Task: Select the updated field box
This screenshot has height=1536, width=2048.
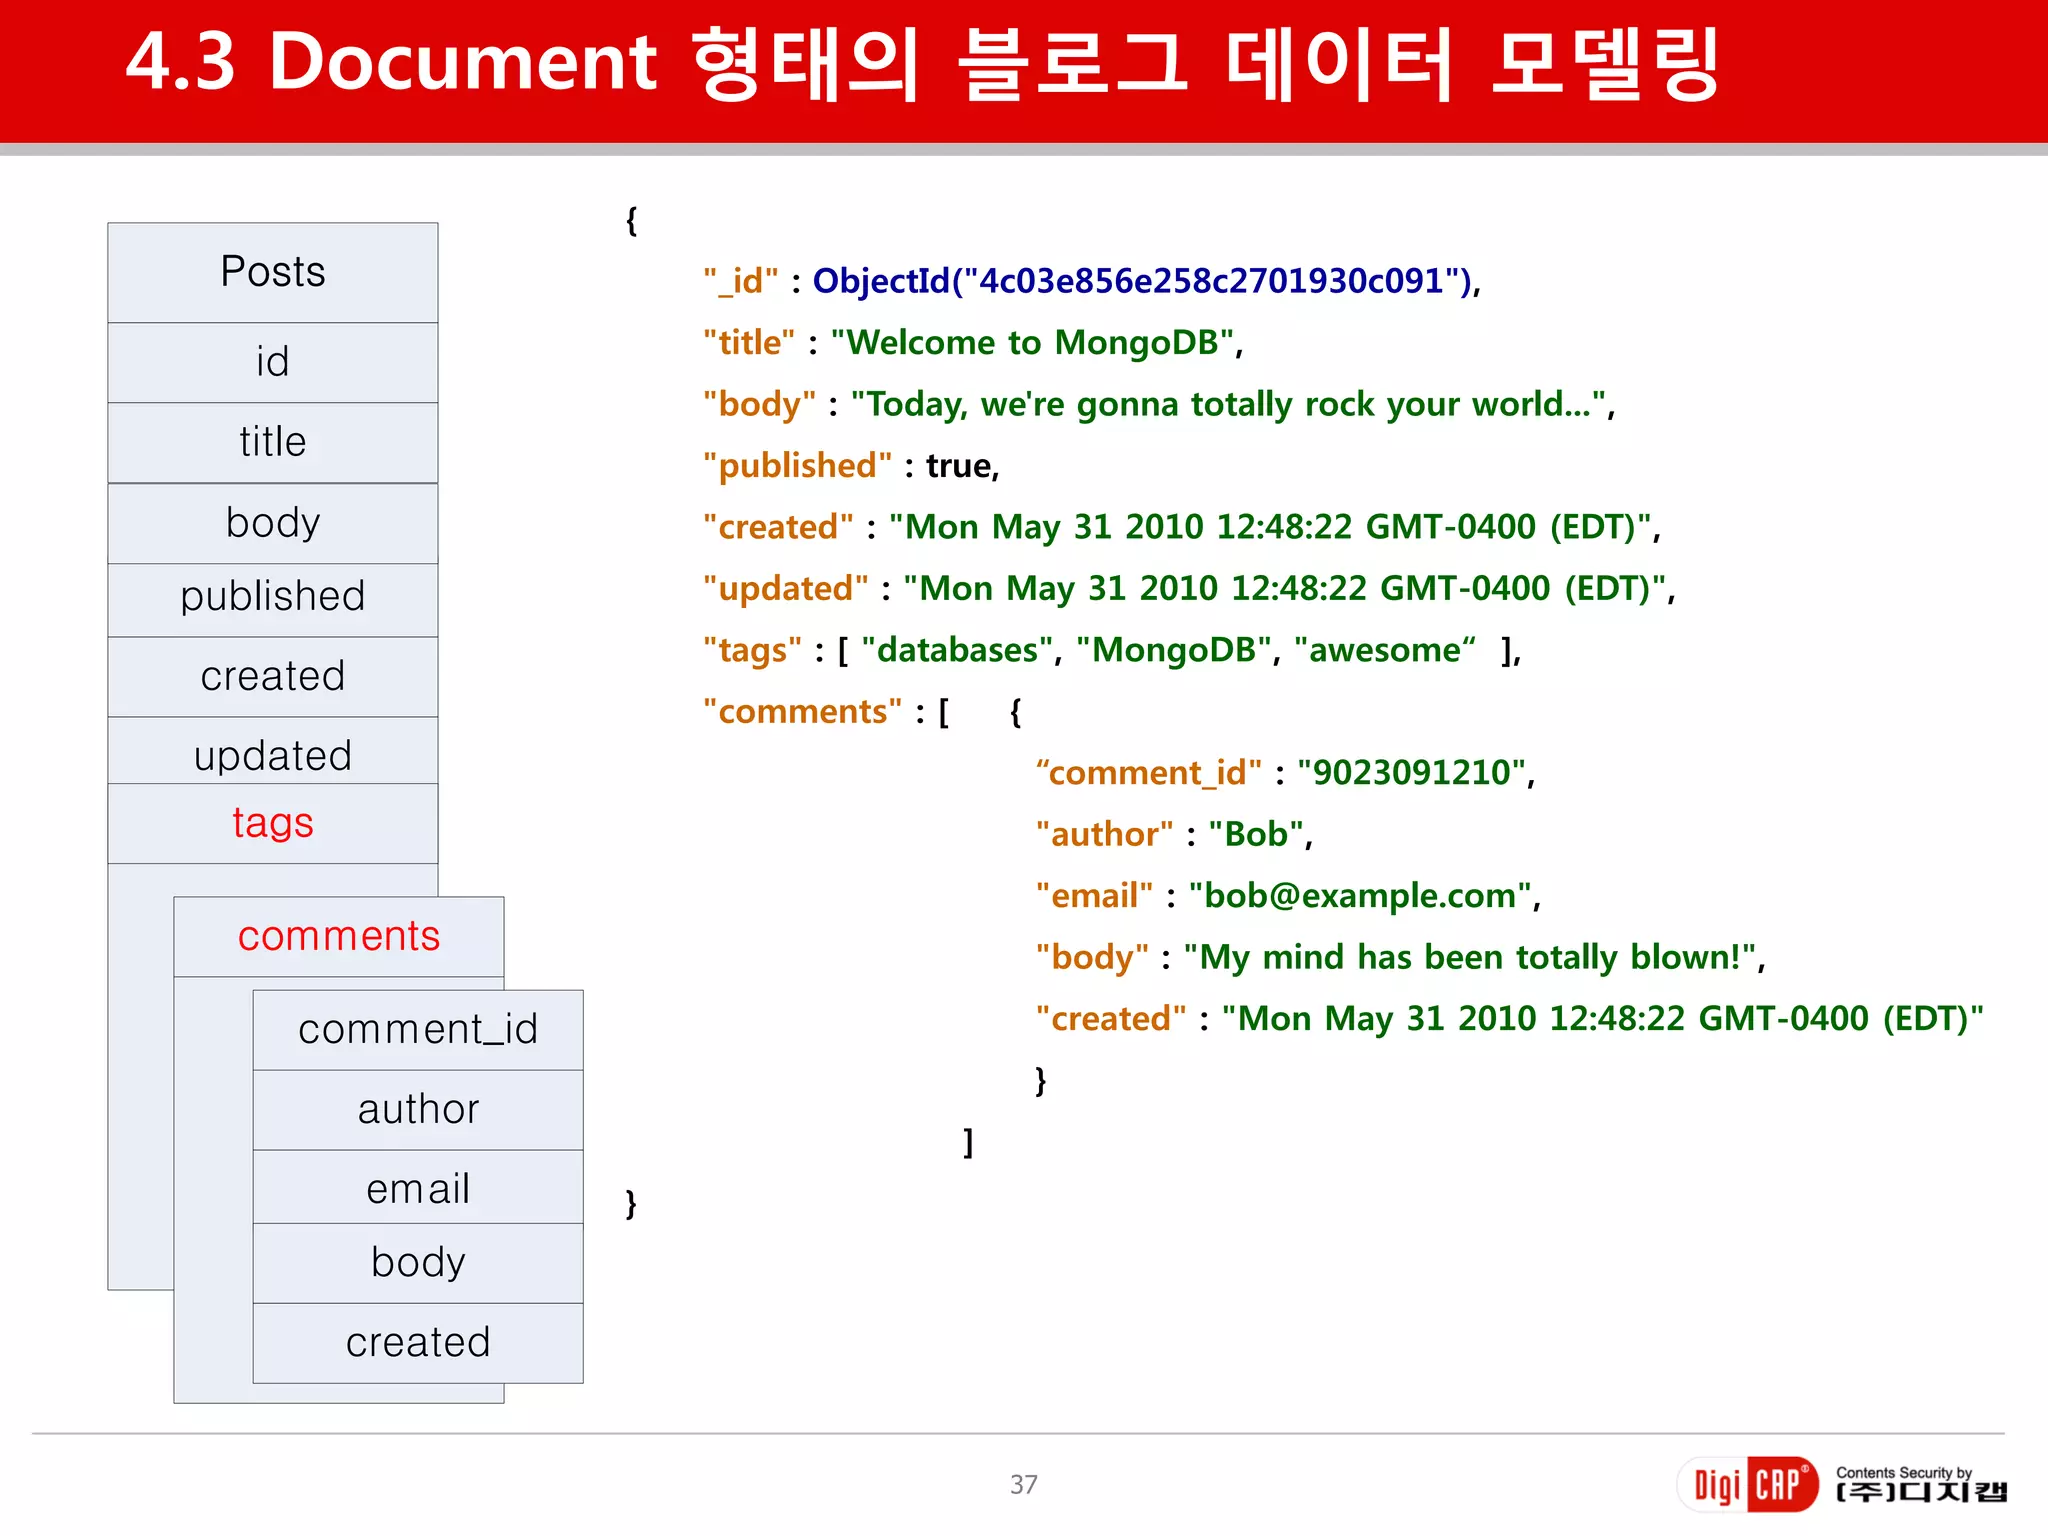Action: point(273,752)
